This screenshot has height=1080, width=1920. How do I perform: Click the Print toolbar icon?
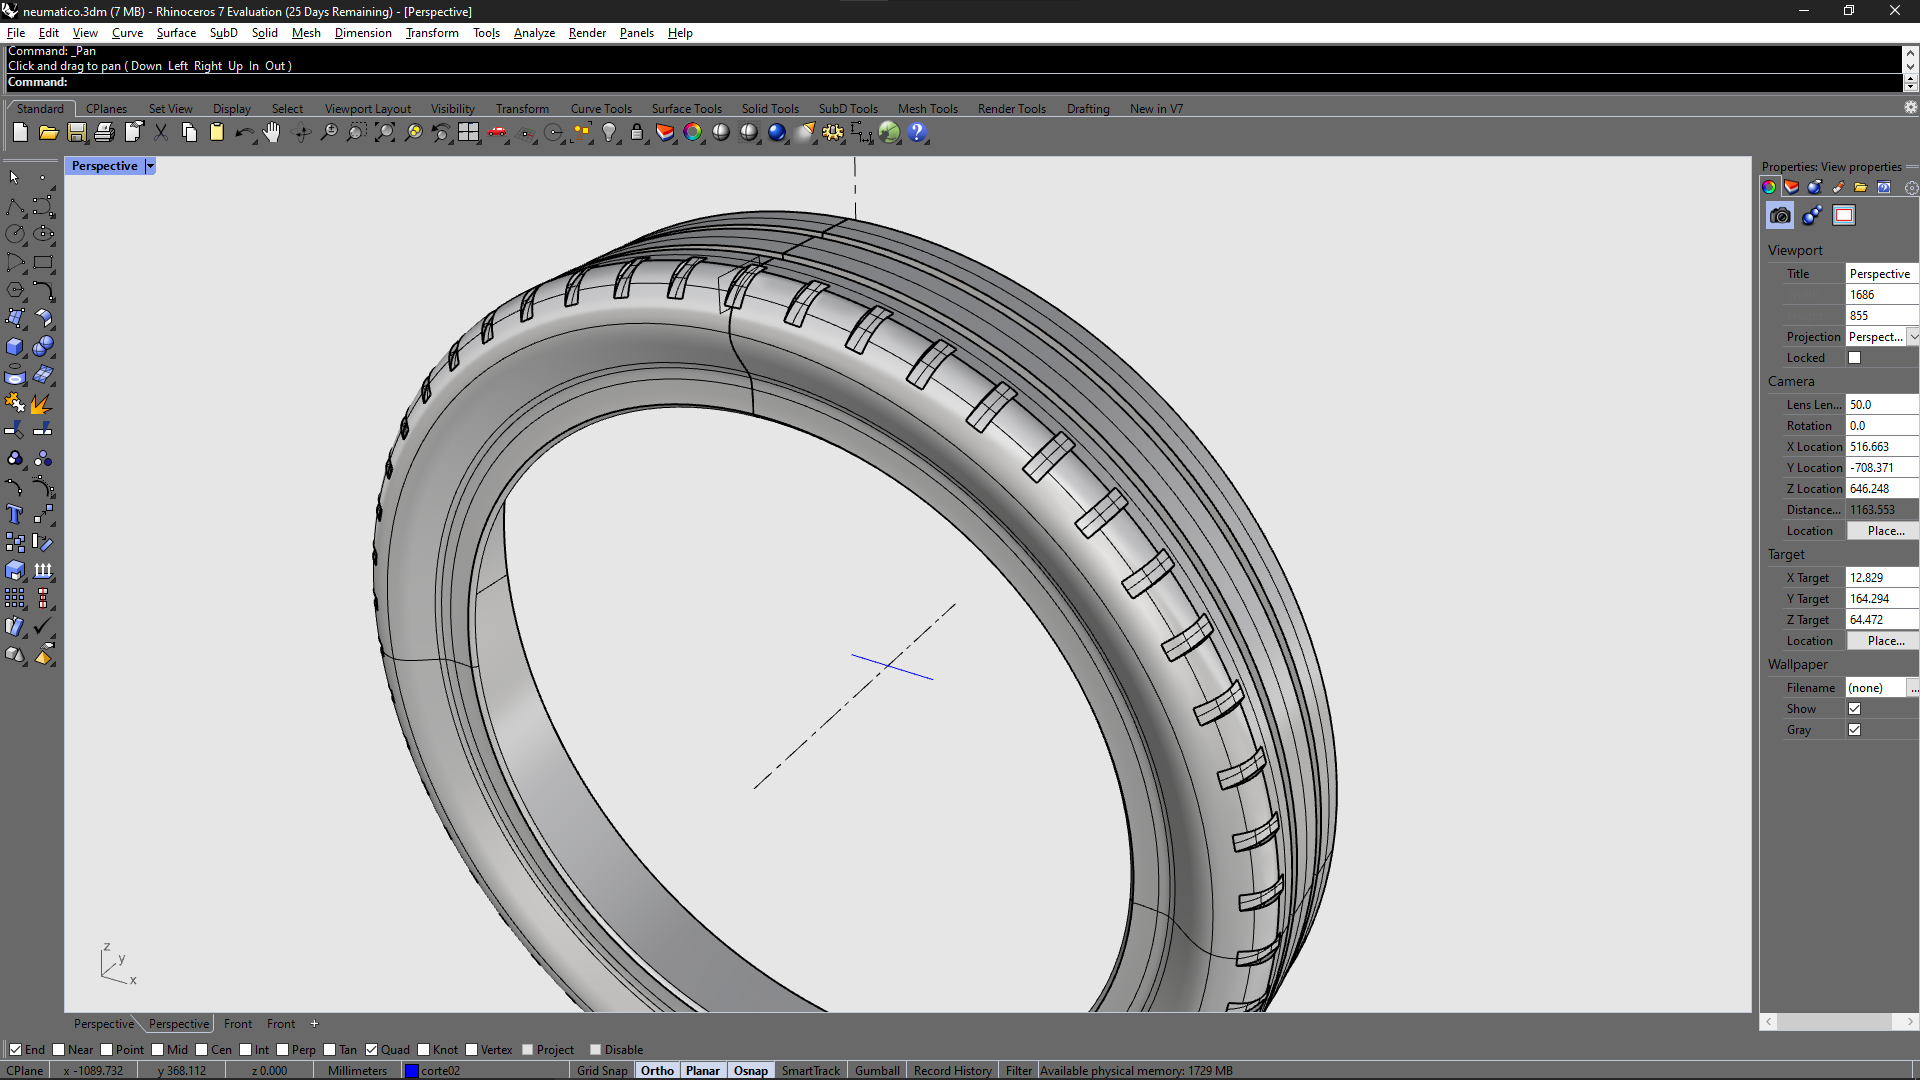[104, 132]
